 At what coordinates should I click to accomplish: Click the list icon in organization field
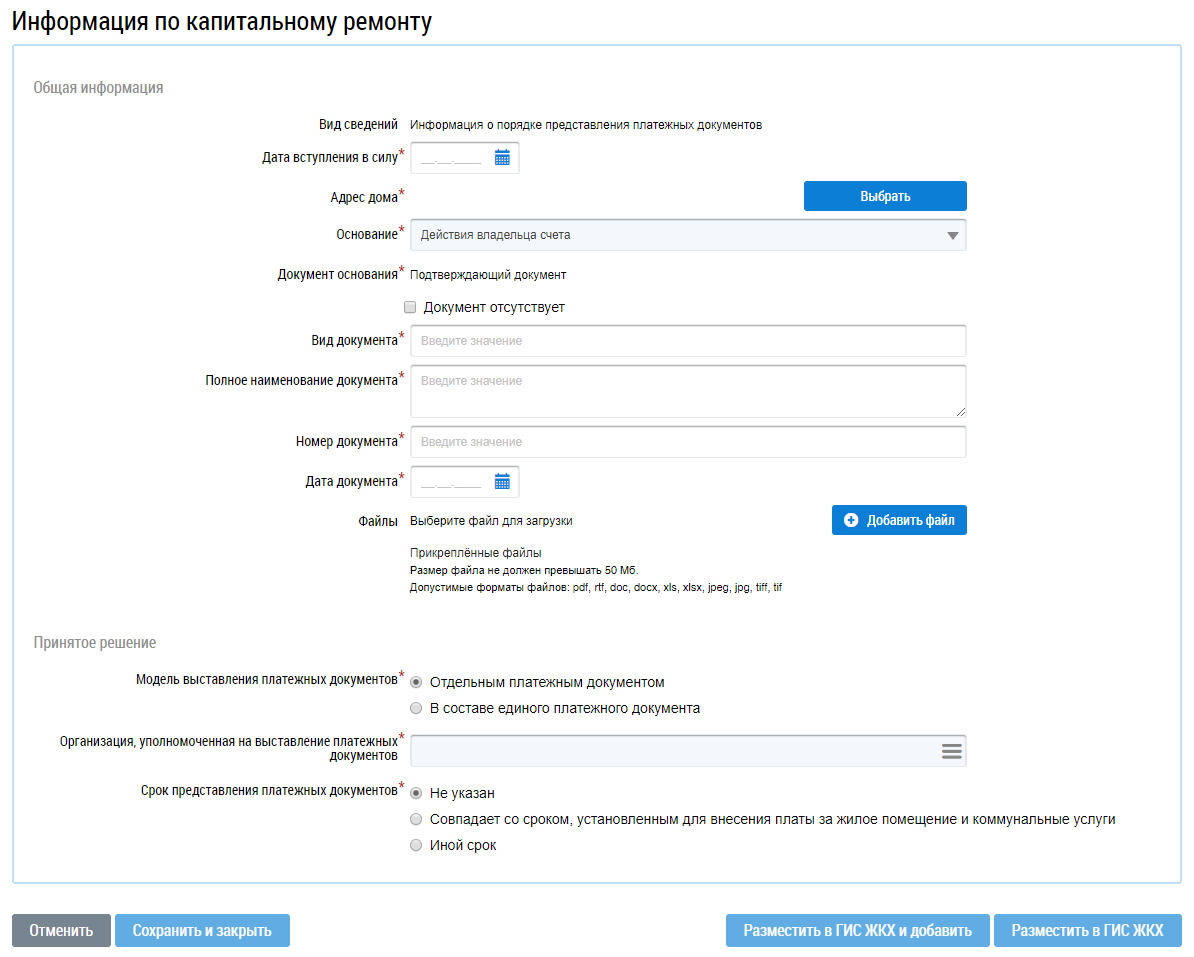tap(951, 751)
